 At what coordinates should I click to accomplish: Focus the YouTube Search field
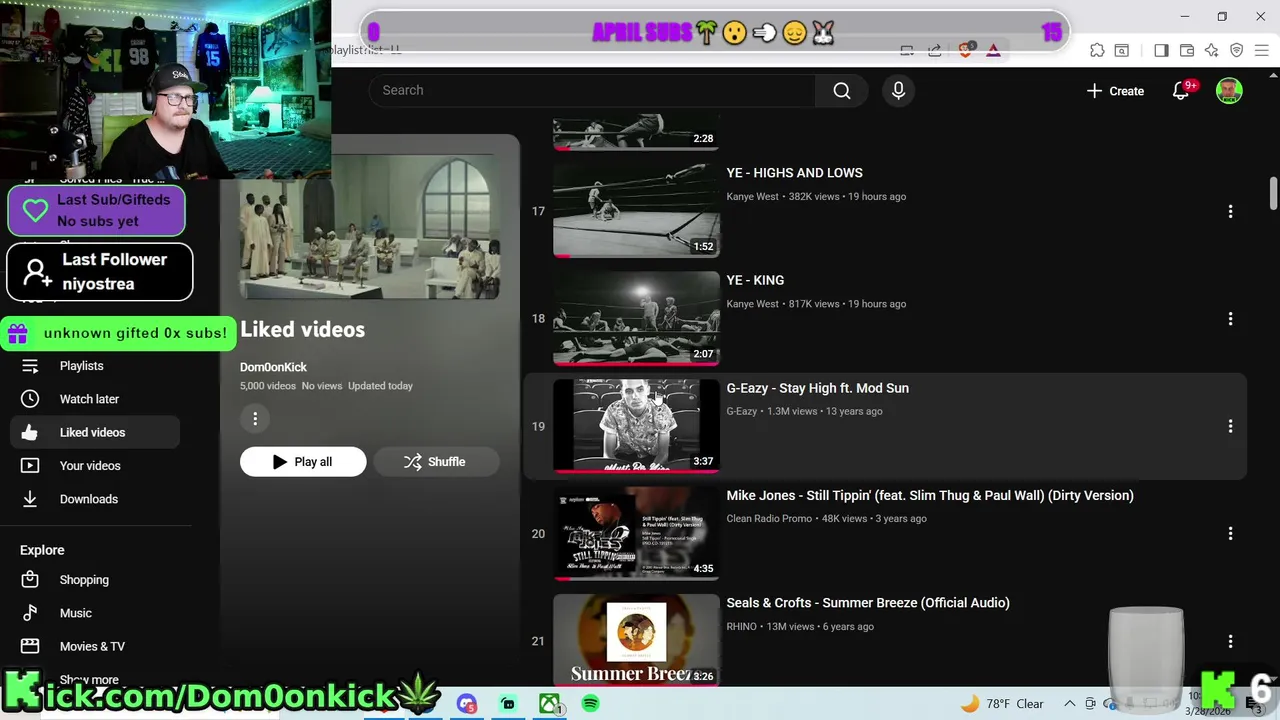coord(592,91)
